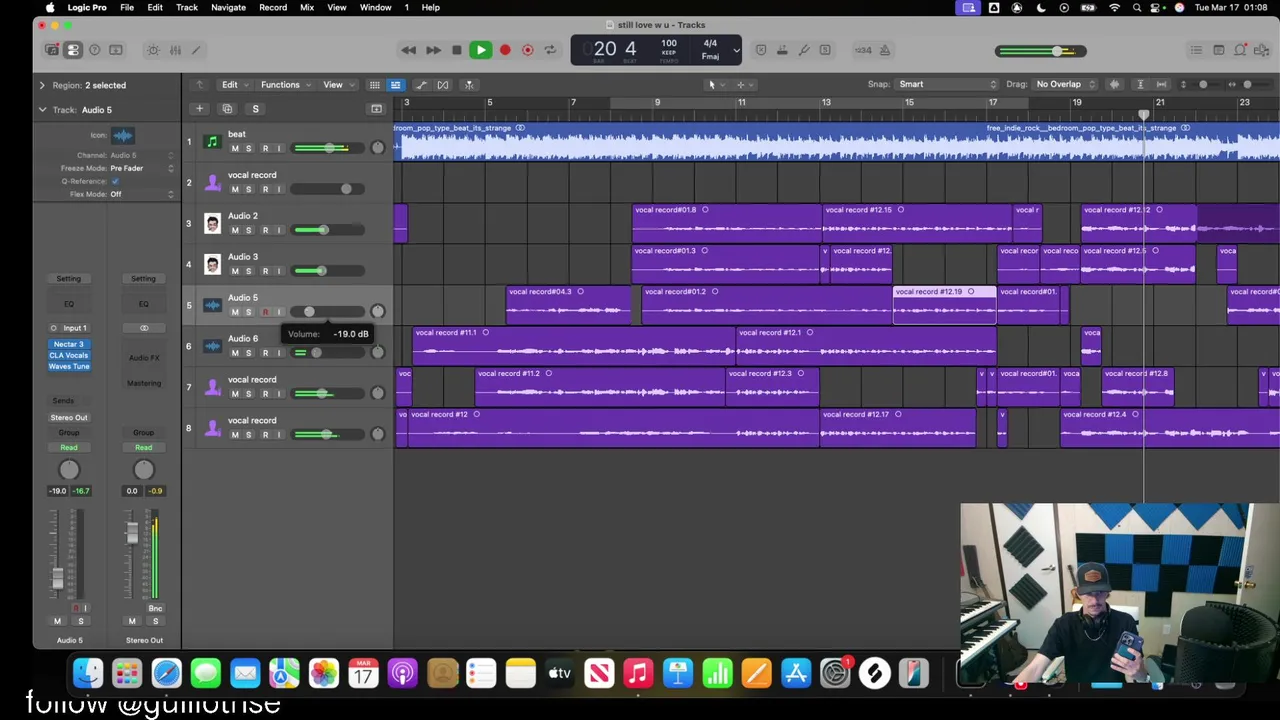The height and width of the screenshot is (720, 1280).
Task: Open the Record menu
Action: [273, 7]
